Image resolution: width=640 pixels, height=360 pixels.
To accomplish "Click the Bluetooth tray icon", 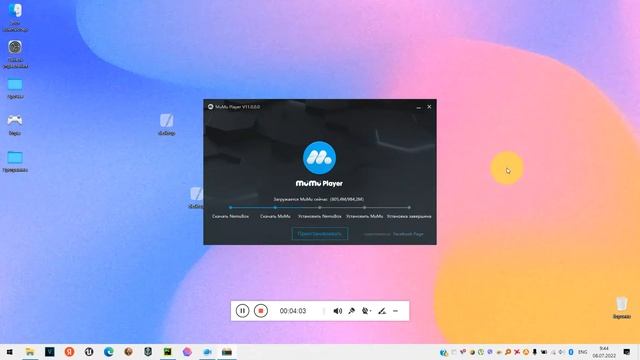I will (571, 352).
